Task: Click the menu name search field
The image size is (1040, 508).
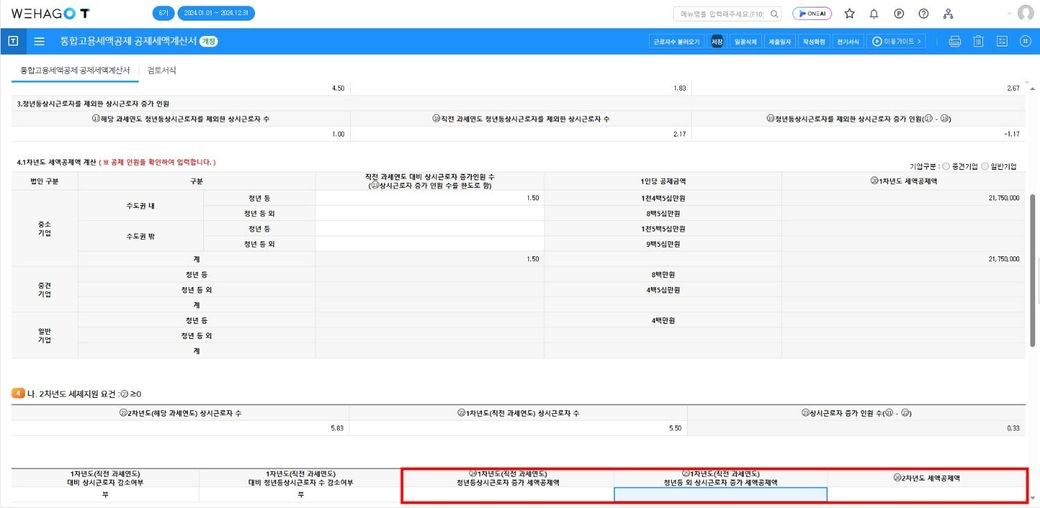Action: [726, 13]
